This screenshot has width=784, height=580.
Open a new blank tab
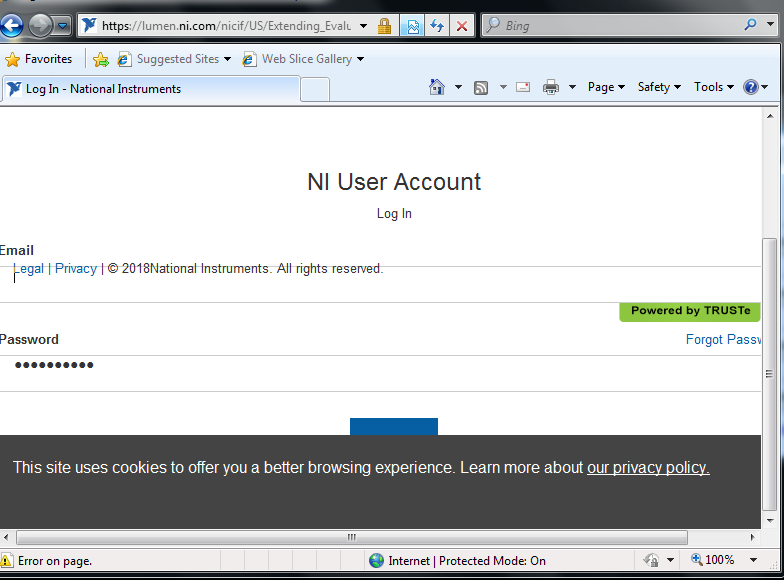315,90
